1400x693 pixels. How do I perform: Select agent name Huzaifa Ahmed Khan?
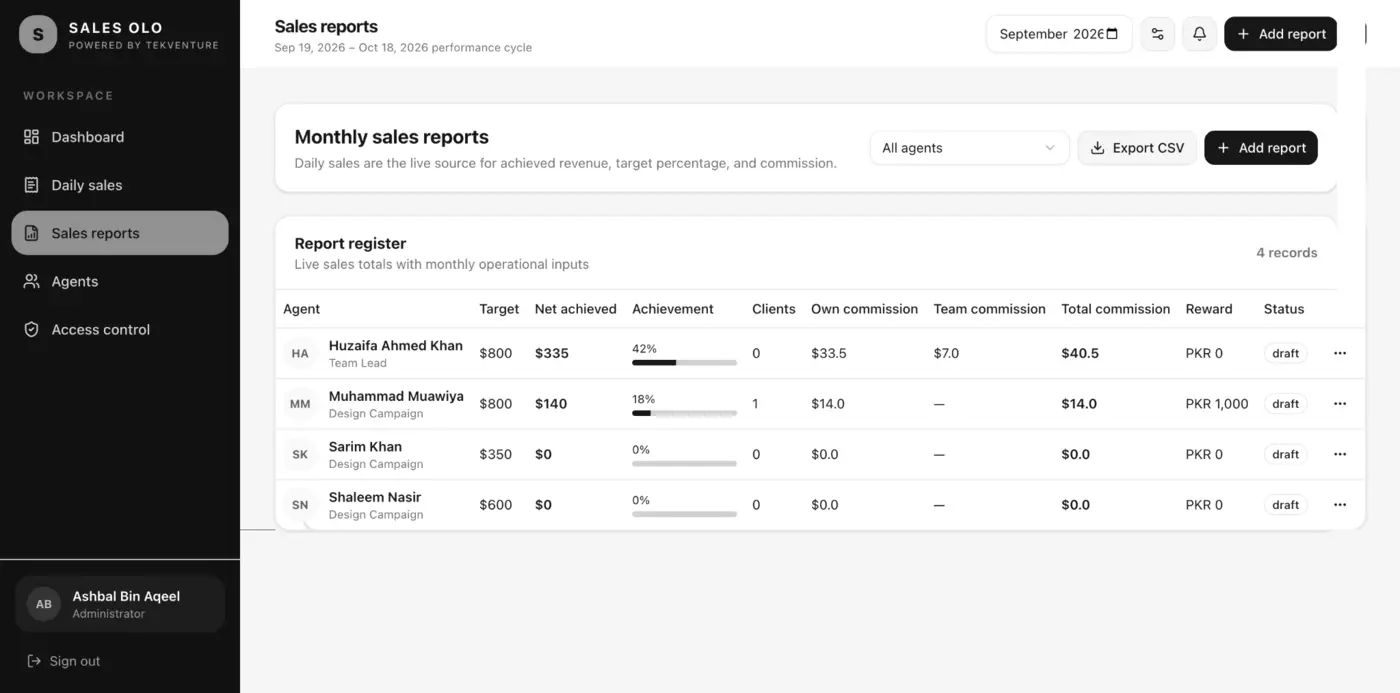click(x=396, y=346)
